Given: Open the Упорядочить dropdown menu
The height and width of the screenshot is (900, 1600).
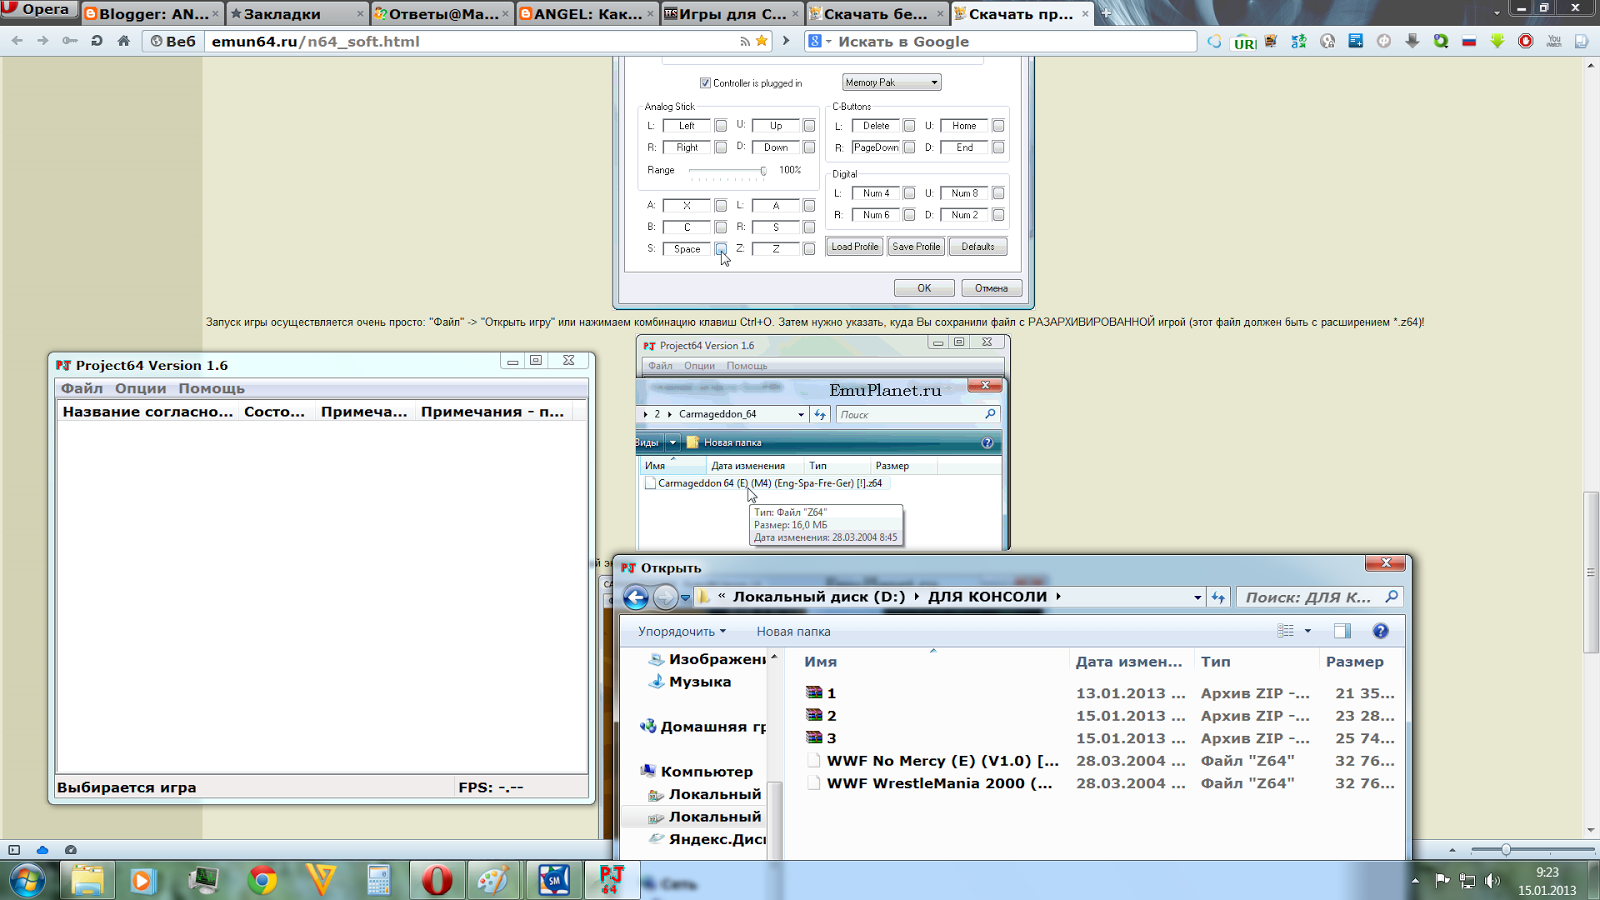Looking at the screenshot, I should [682, 631].
